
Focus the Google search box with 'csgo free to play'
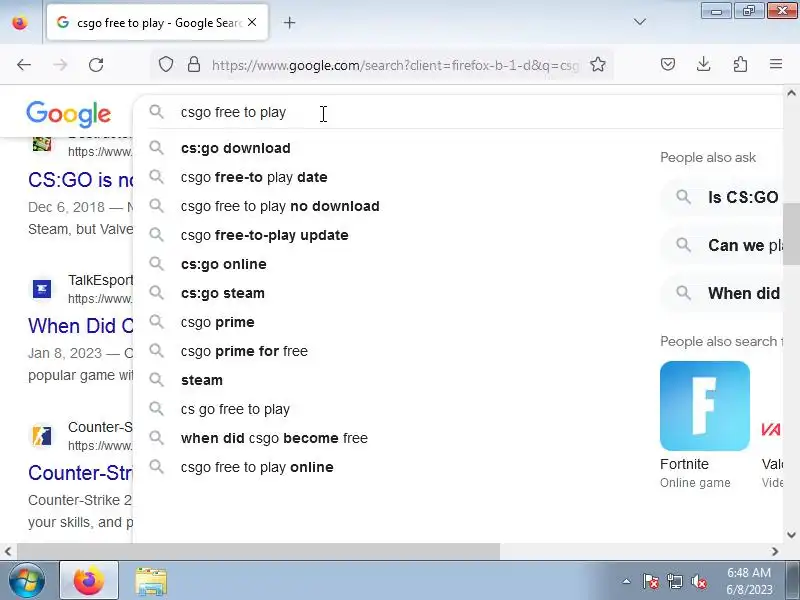[x=459, y=112]
